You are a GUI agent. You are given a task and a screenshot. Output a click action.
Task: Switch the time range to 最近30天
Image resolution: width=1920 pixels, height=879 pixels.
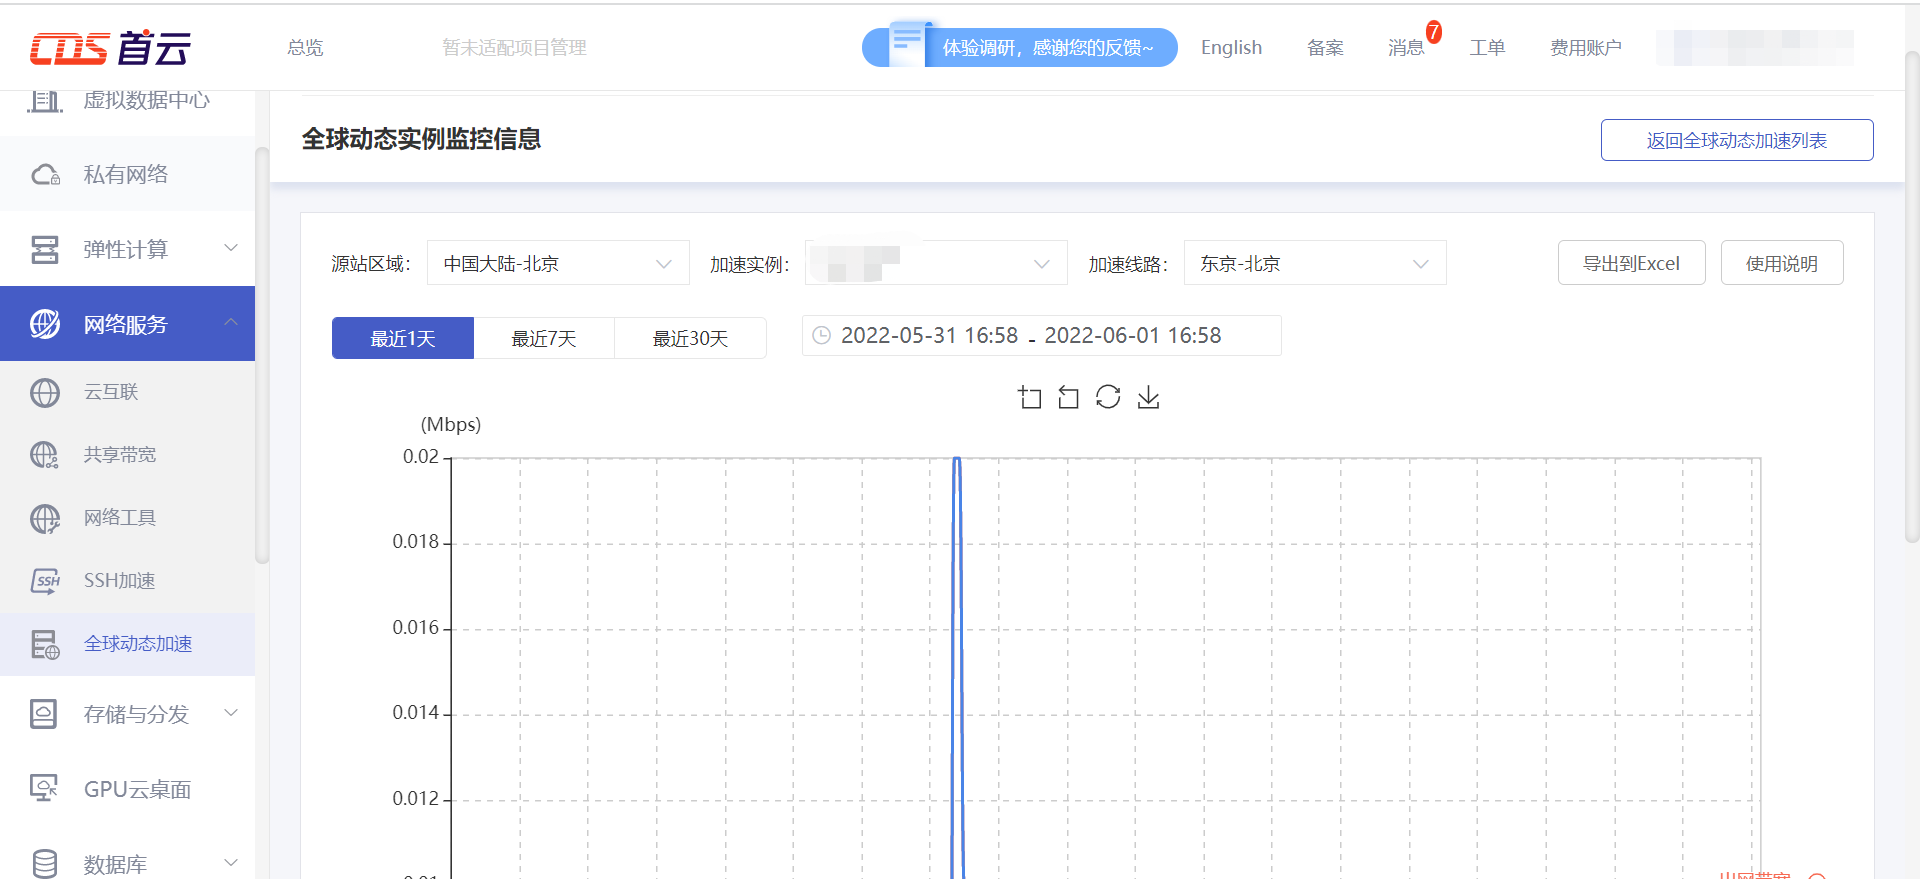[690, 338]
